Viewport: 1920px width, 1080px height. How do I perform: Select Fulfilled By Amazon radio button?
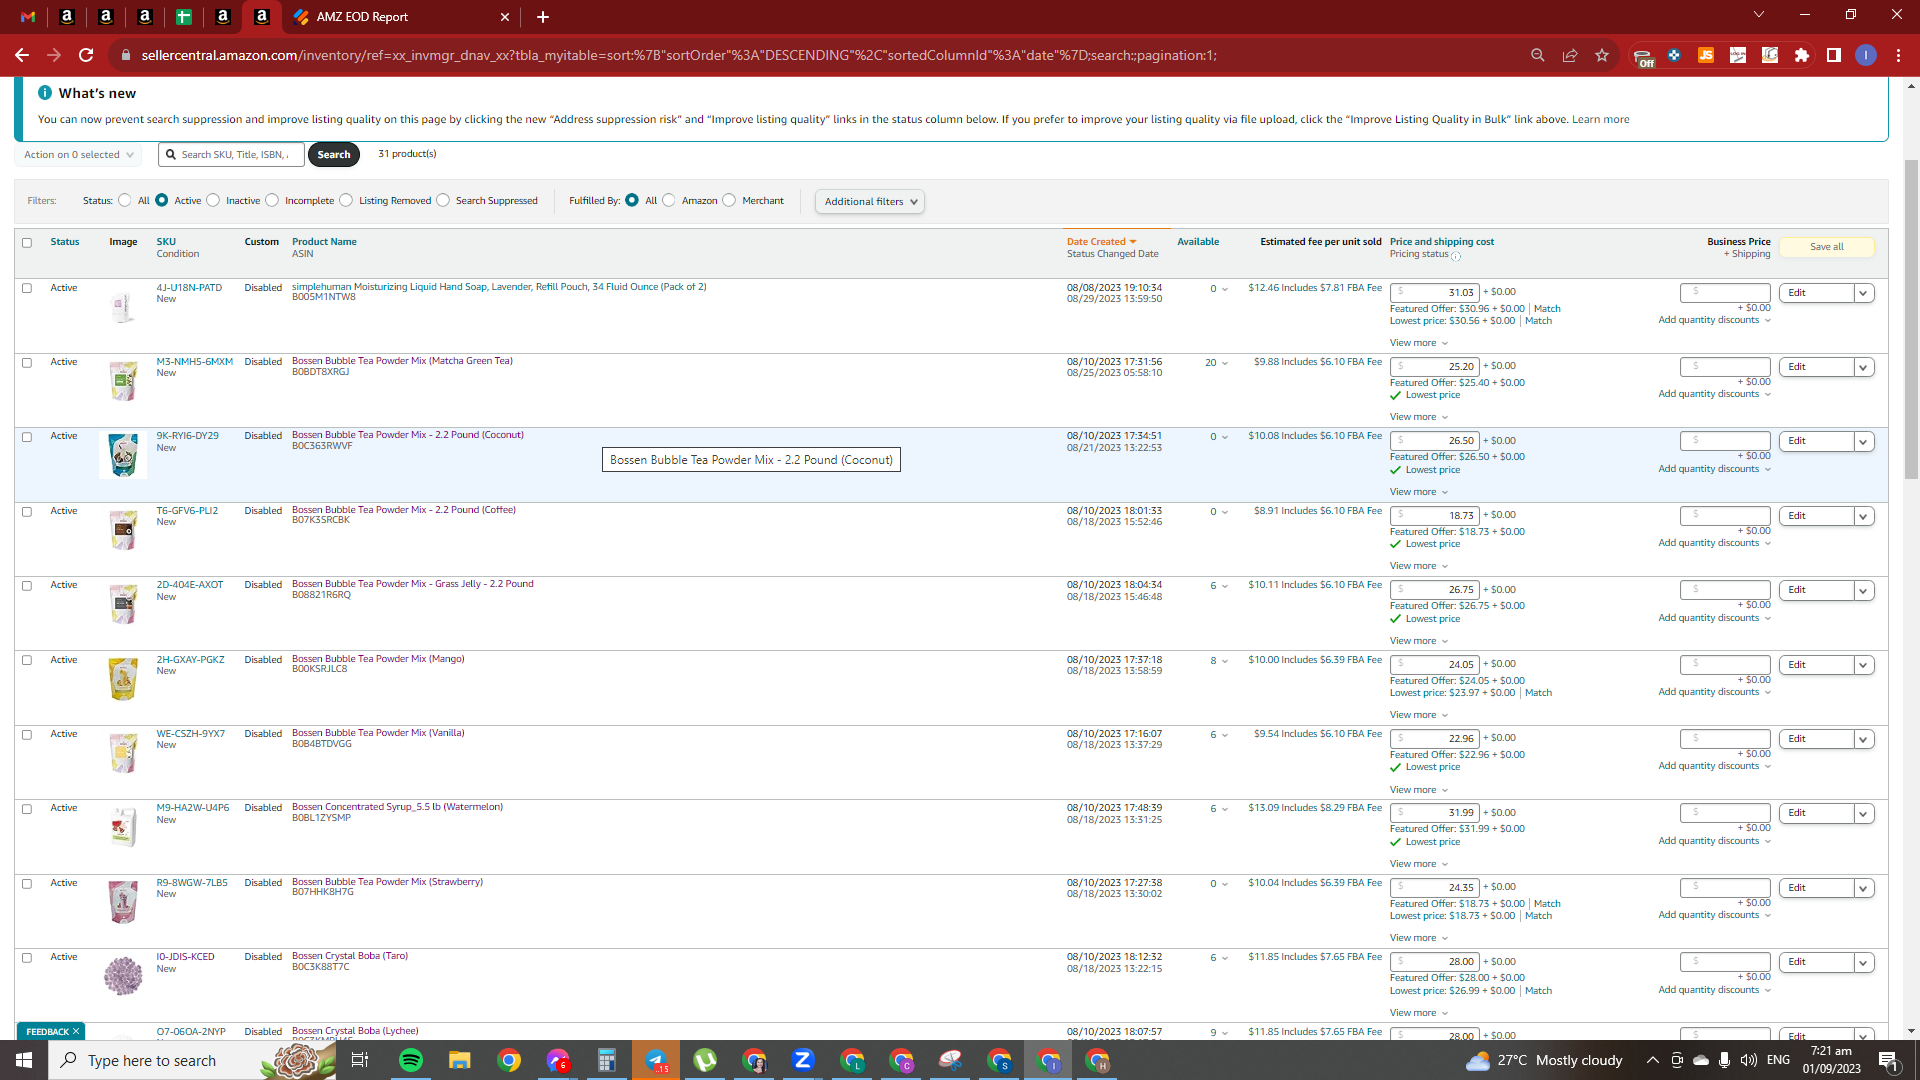669,201
